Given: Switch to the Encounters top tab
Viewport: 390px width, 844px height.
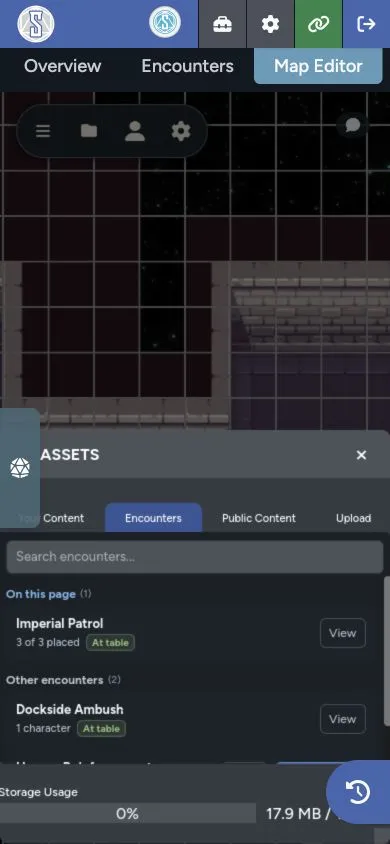Looking at the screenshot, I should click(x=187, y=66).
